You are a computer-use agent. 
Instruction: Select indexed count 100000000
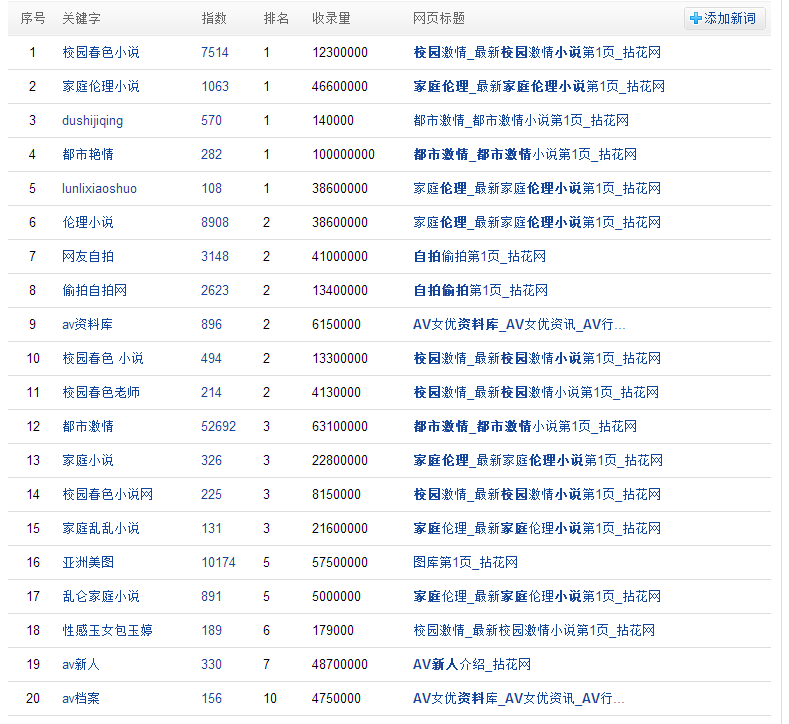coord(343,154)
